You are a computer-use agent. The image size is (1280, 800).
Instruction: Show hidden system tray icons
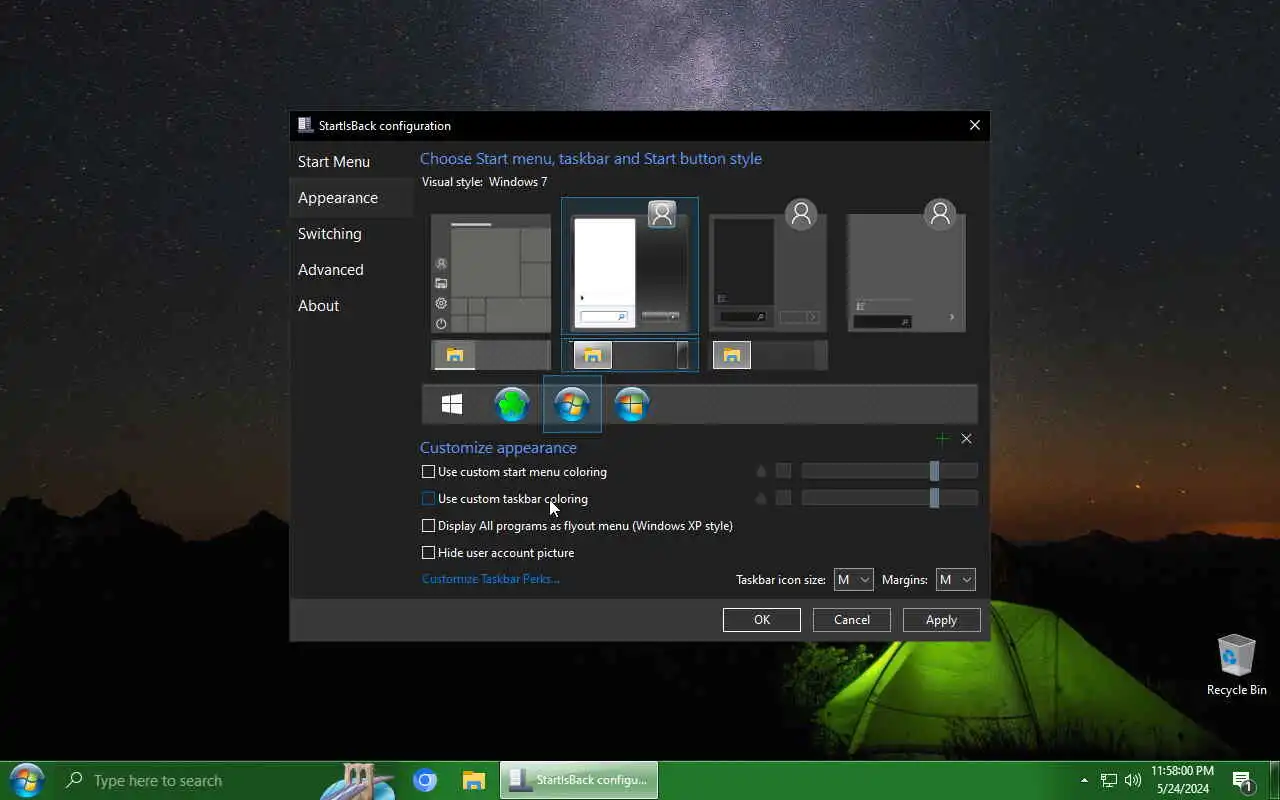(1084, 780)
